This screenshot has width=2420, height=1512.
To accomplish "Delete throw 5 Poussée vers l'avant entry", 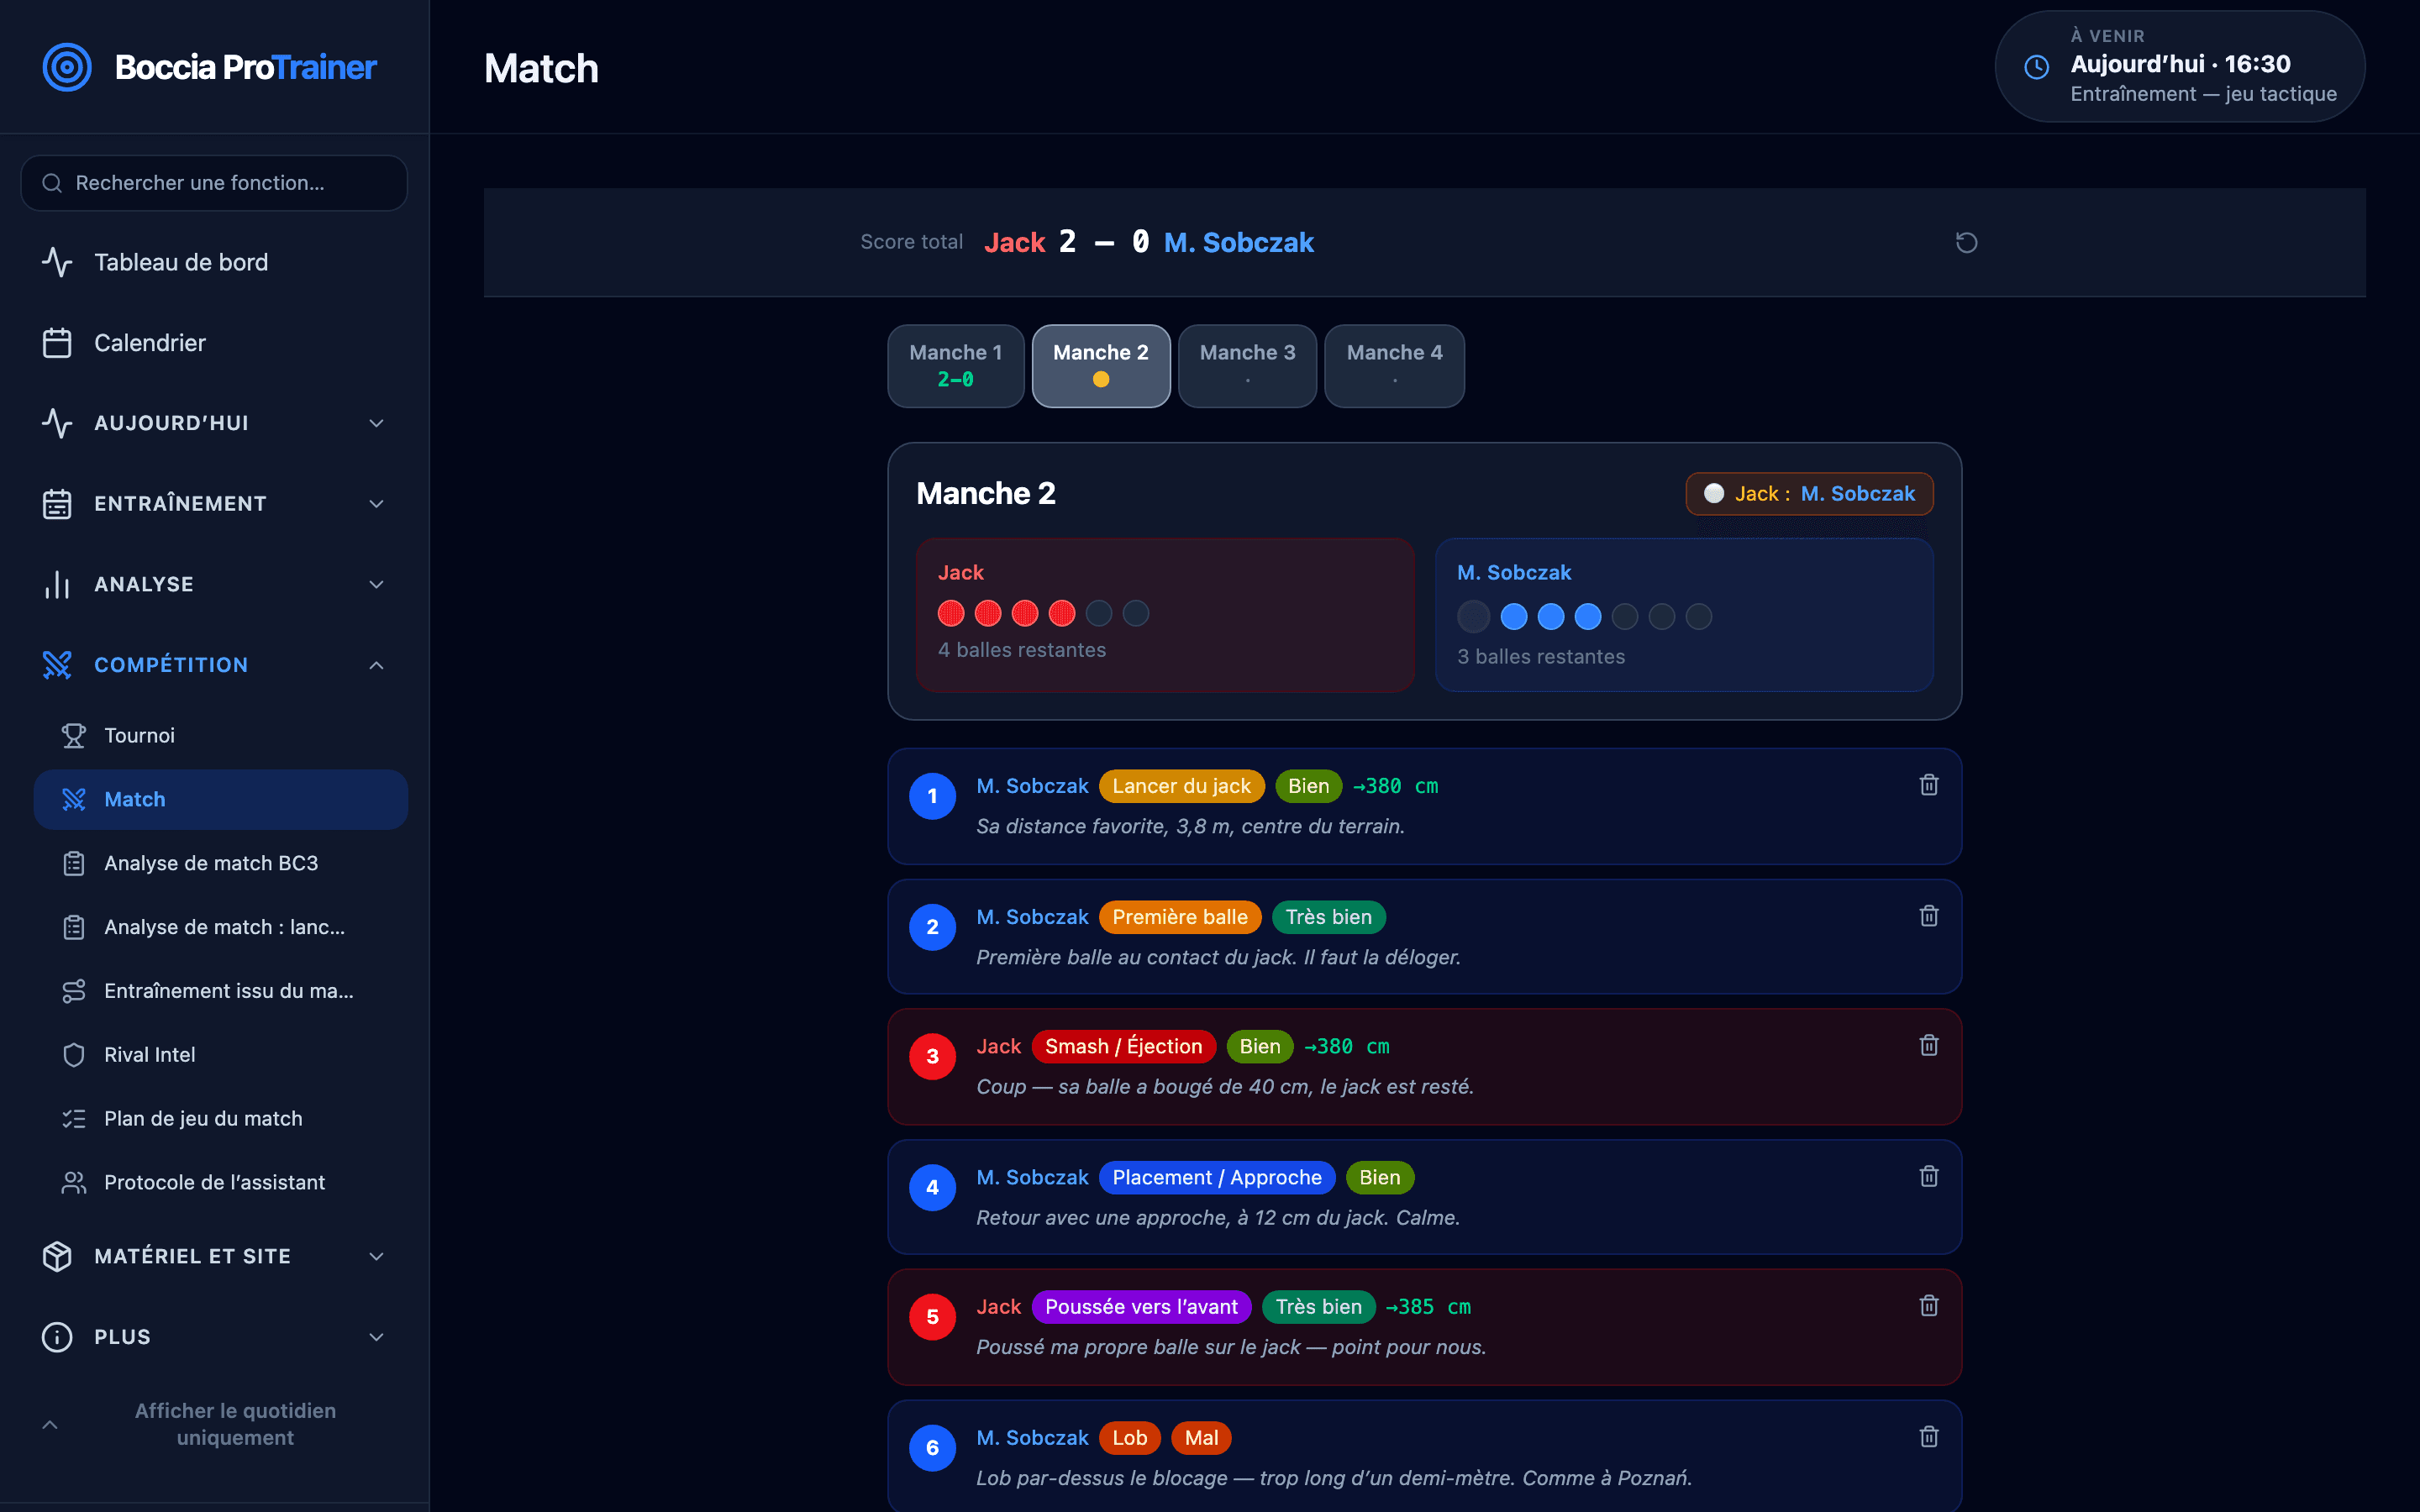I will tap(1929, 1305).
